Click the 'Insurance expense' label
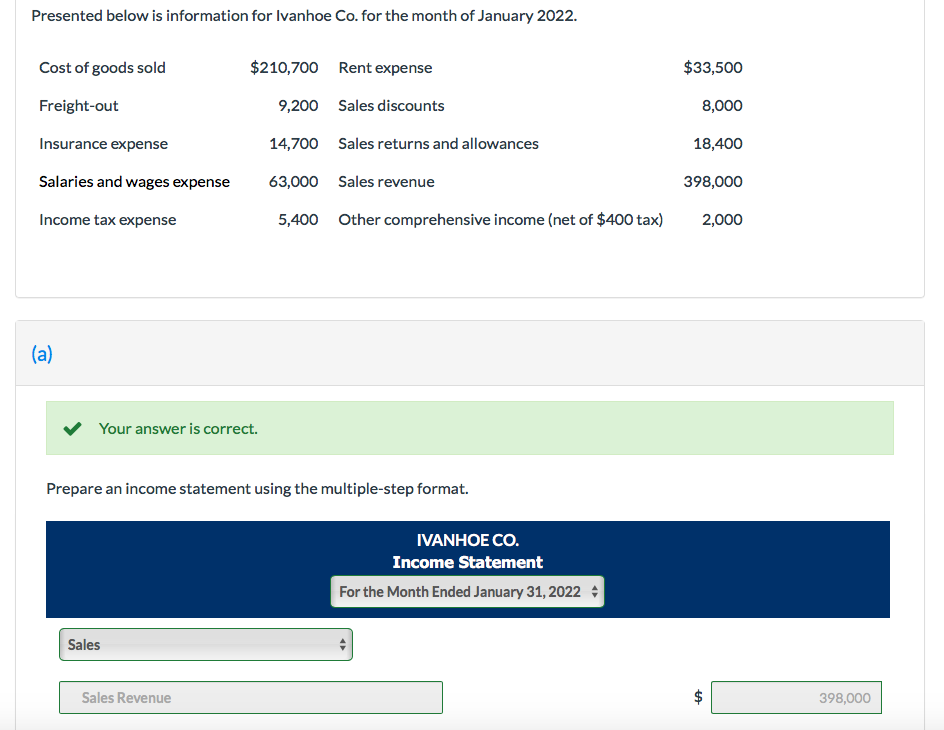Image resolution: width=944 pixels, height=730 pixels. click(x=104, y=144)
